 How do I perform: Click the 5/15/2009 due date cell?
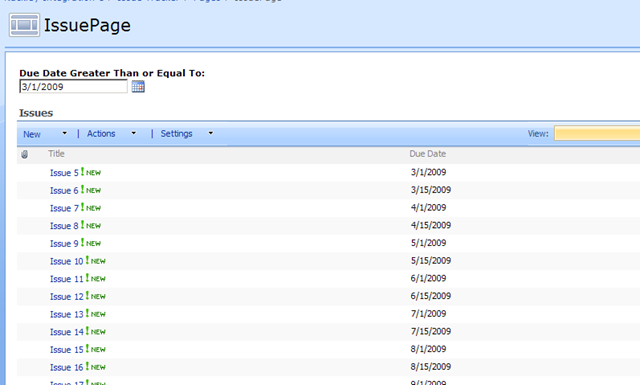point(431,260)
